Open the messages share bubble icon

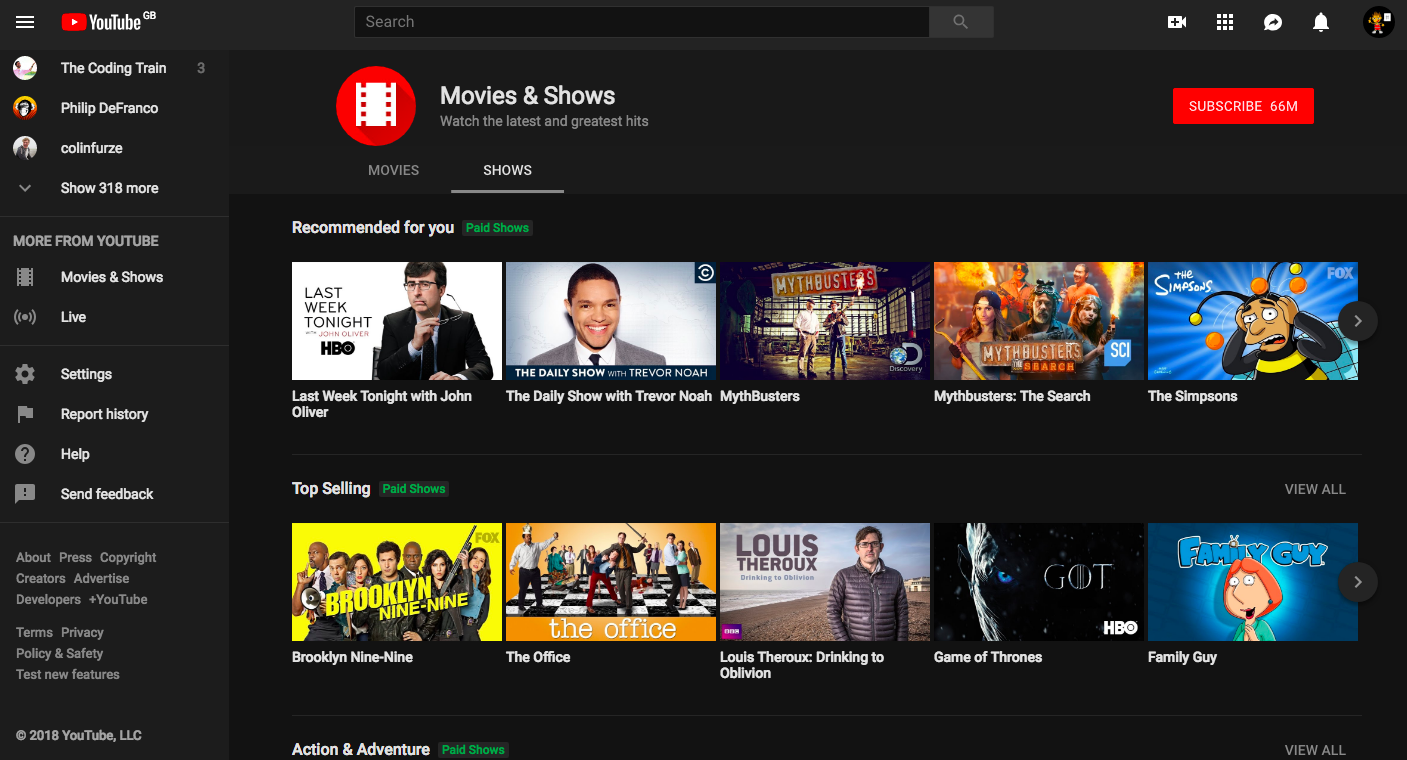click(x=1273, y=22)
